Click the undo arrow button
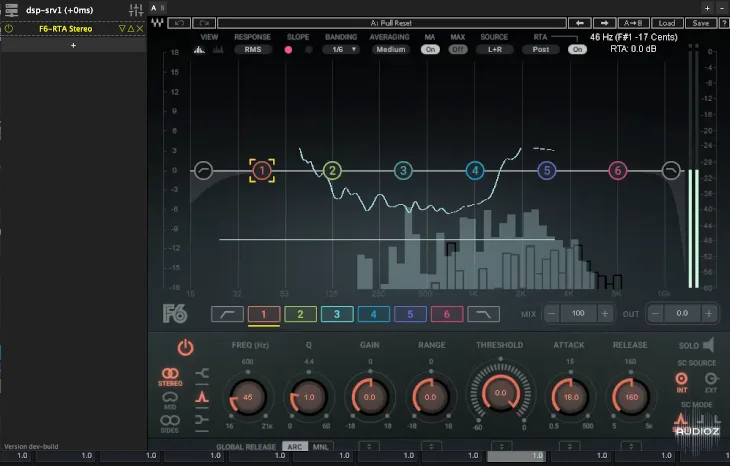 [179, 23]
